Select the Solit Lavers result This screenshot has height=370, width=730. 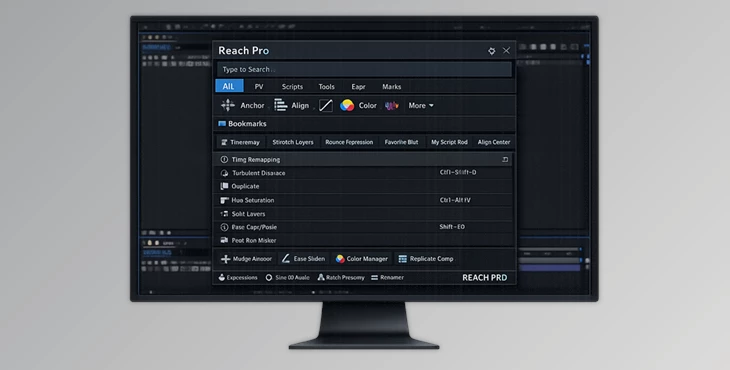coord(364,214)
